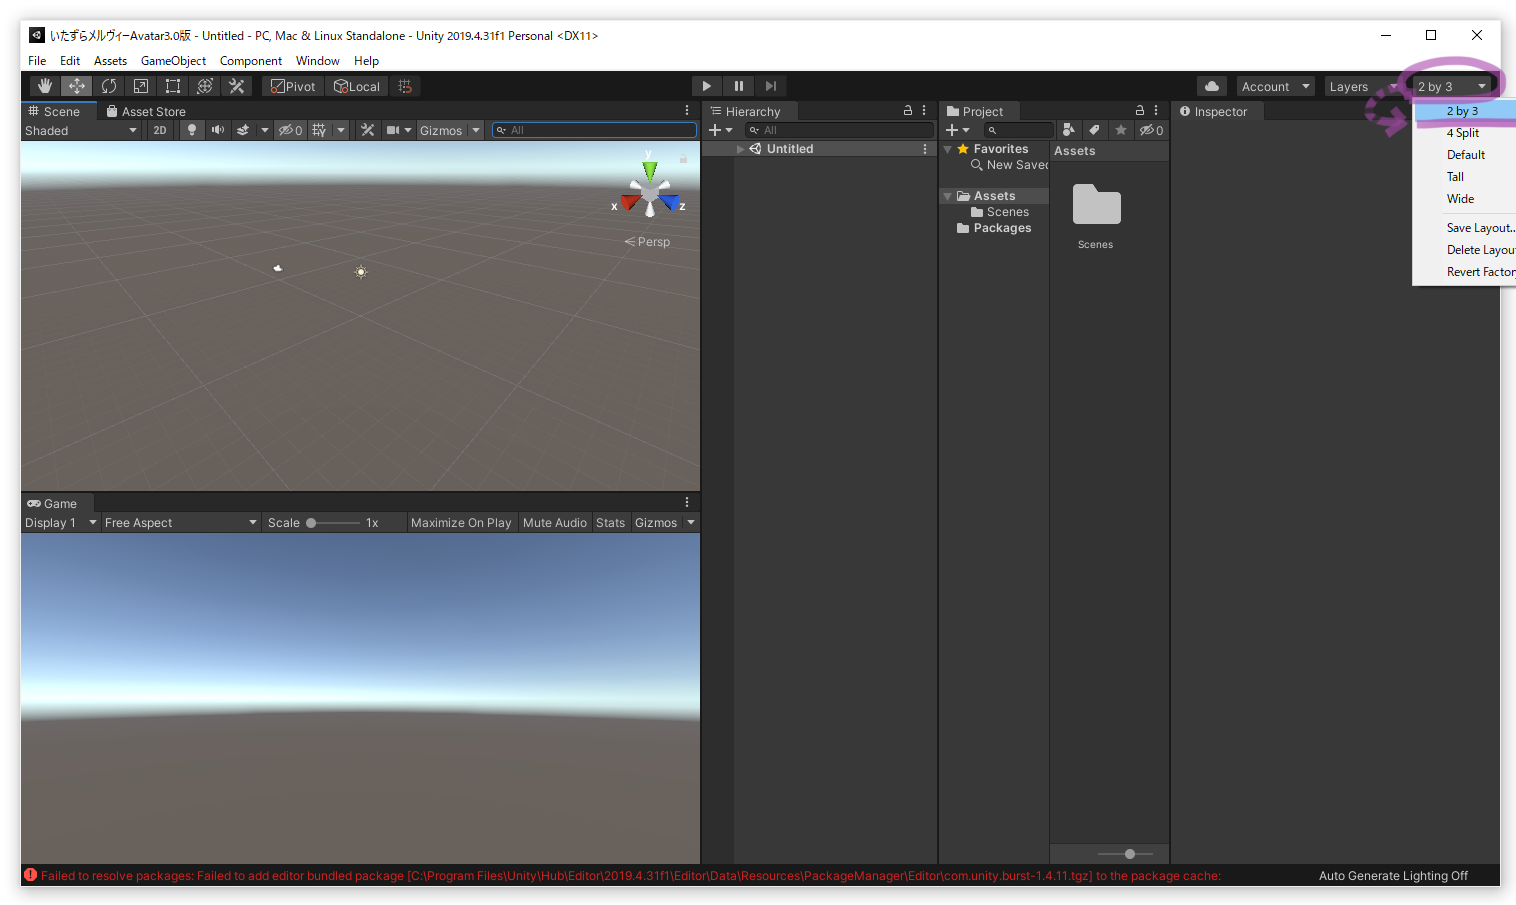Image resolution: width=1516 pixels, height=905 pixels.
Task: Open Shaded draw mode dropdown
Action: (x=81, y=130)
